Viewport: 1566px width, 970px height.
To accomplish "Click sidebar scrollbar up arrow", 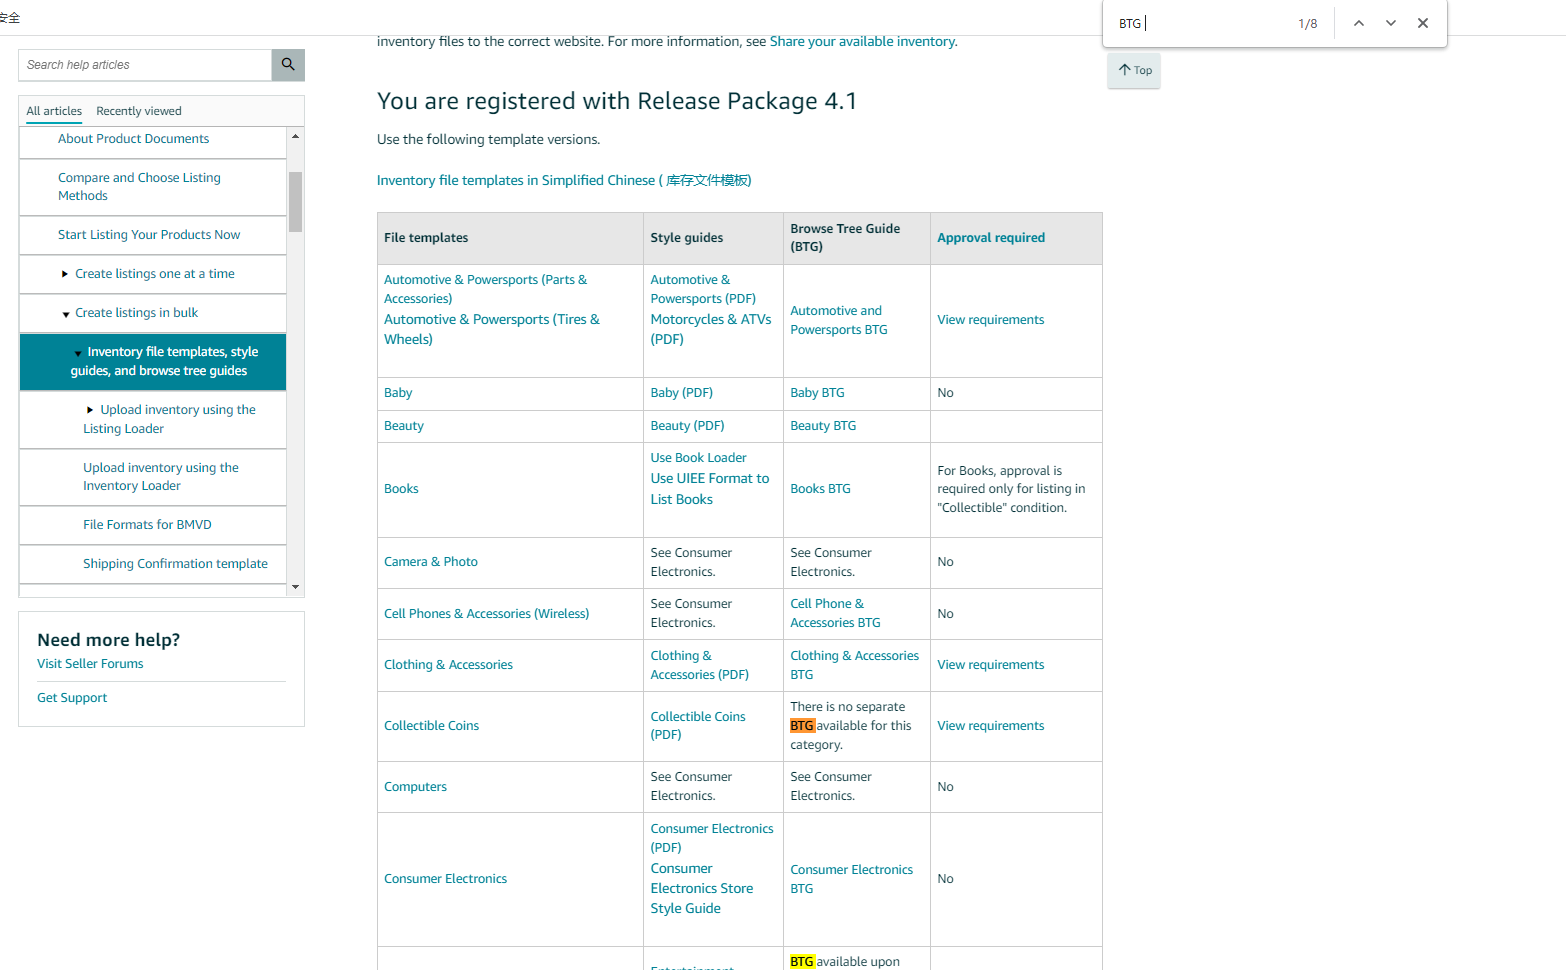I will 295,136.
